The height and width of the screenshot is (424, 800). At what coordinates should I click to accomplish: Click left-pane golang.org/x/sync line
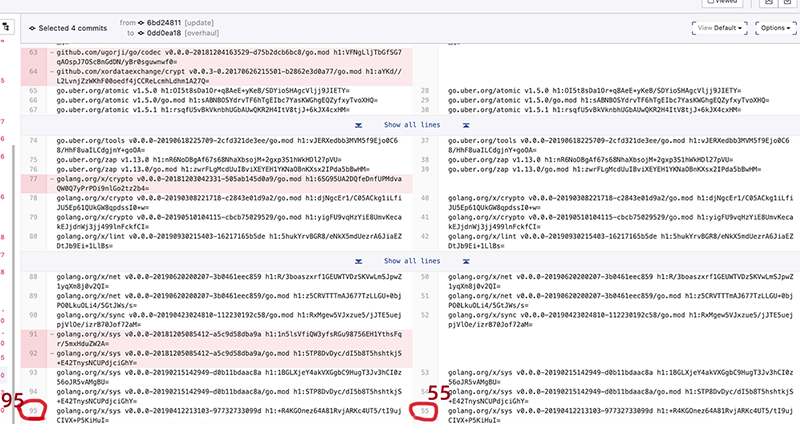point(229,319)
